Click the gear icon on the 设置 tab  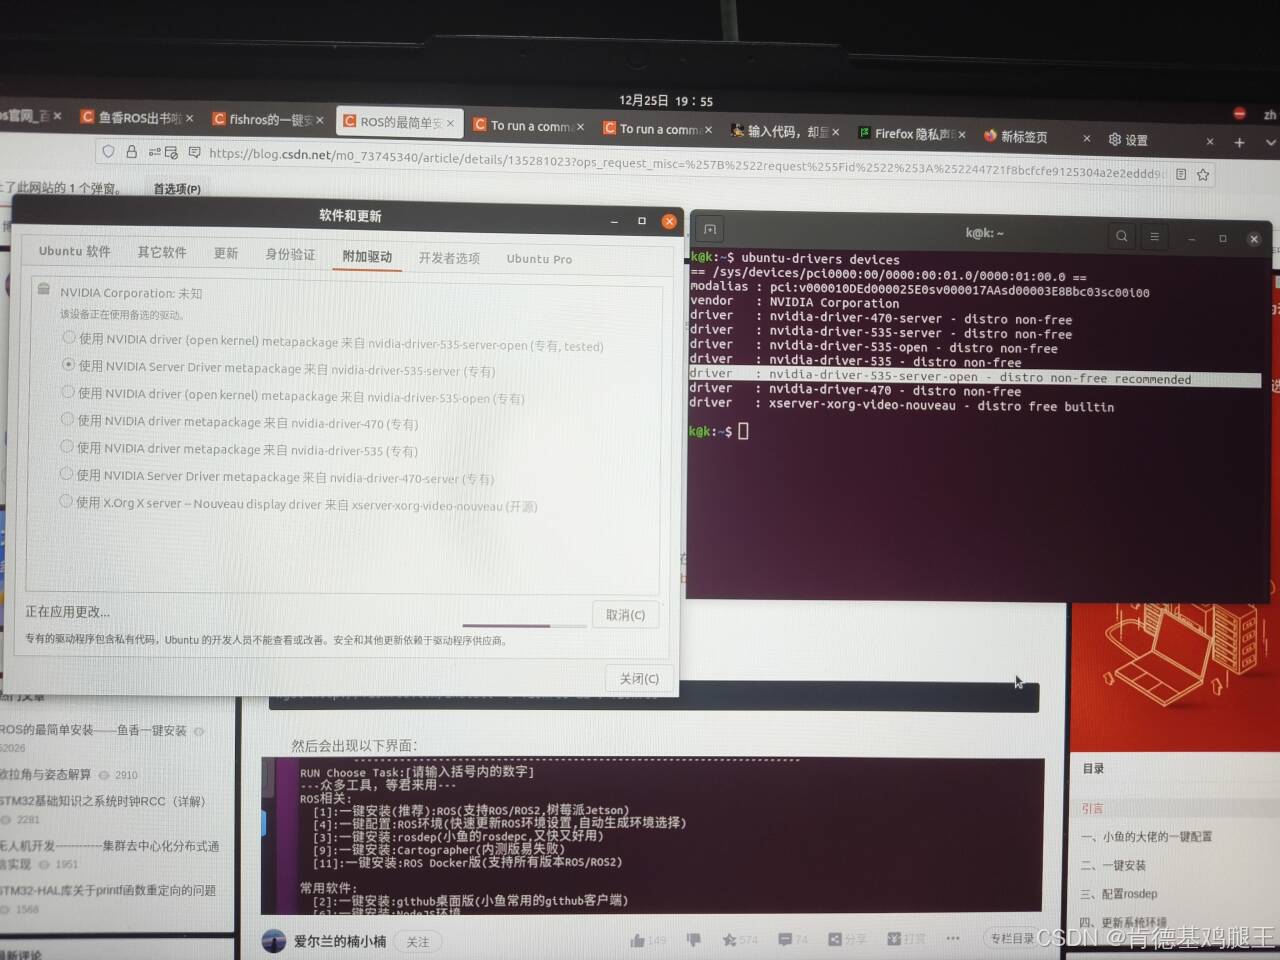(1115, 139)
